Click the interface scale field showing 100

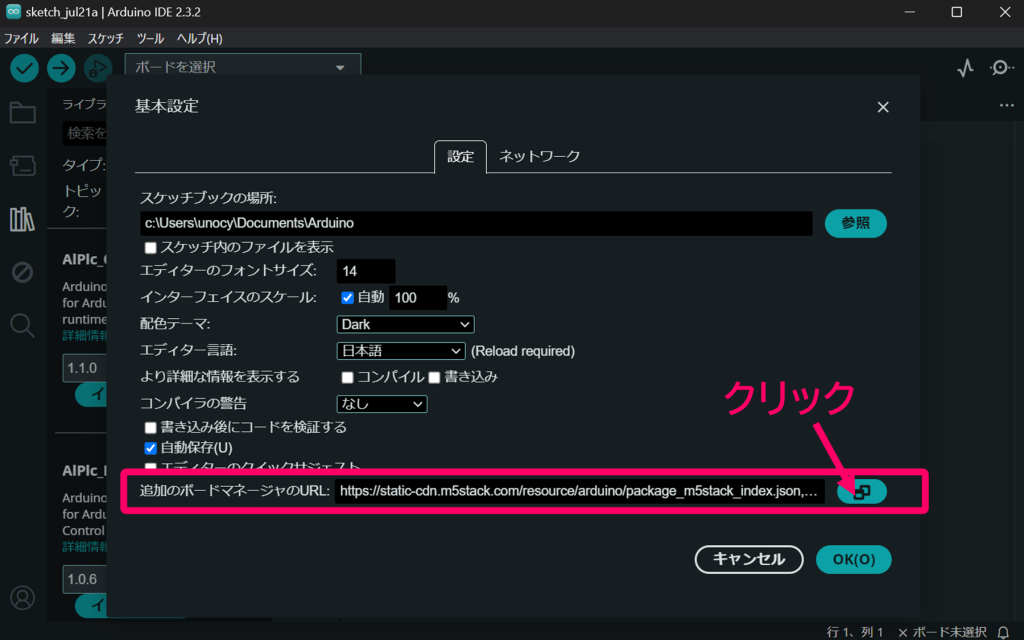[418, 298]
